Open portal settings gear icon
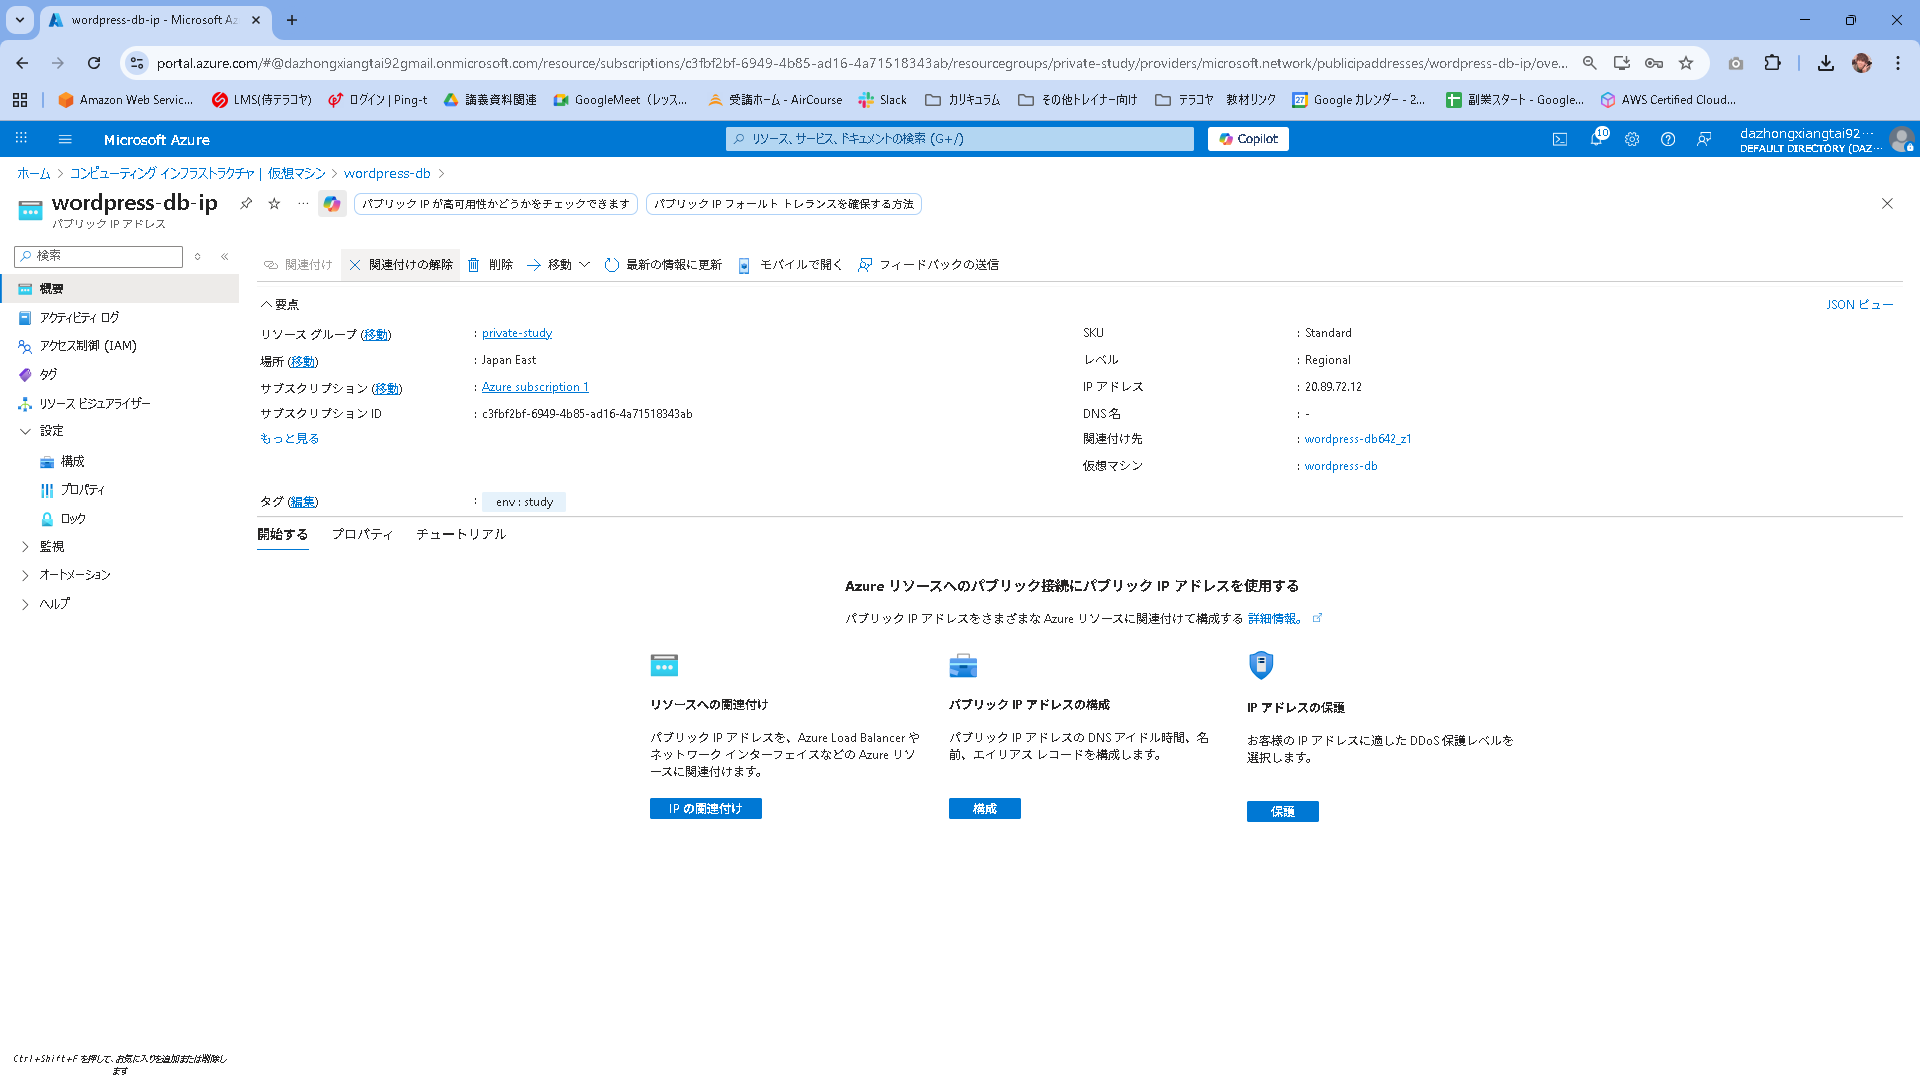The height and width of the screenshot is (1080, 1920). tap(1632, 139)
